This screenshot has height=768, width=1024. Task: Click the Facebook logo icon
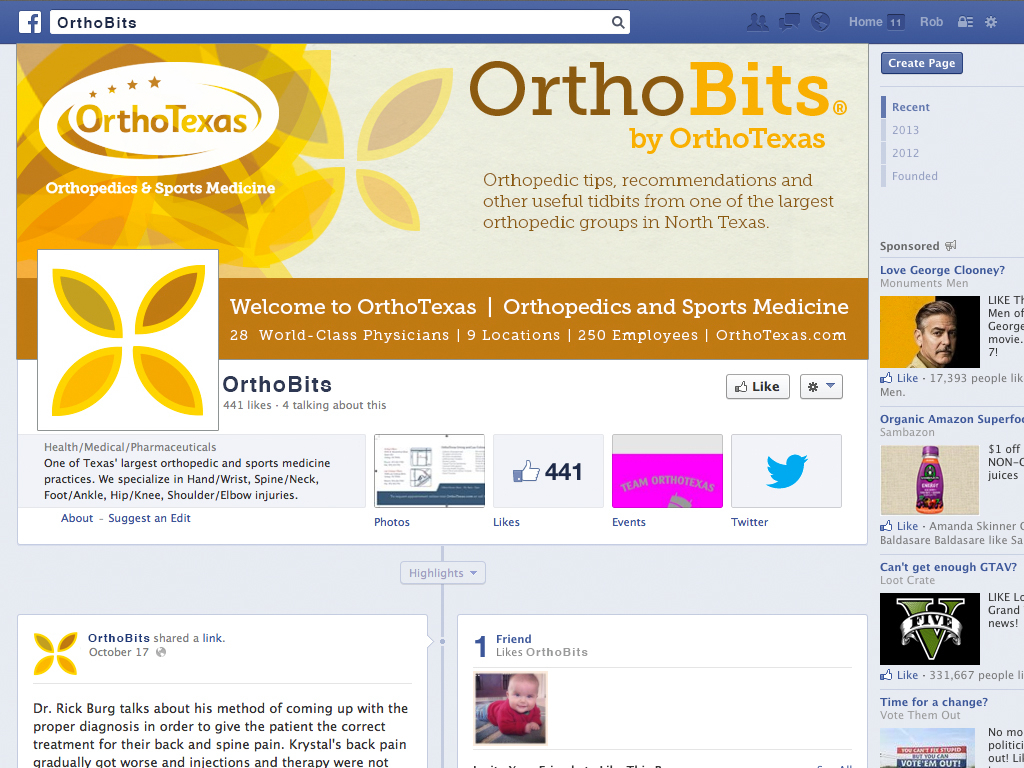30,22
